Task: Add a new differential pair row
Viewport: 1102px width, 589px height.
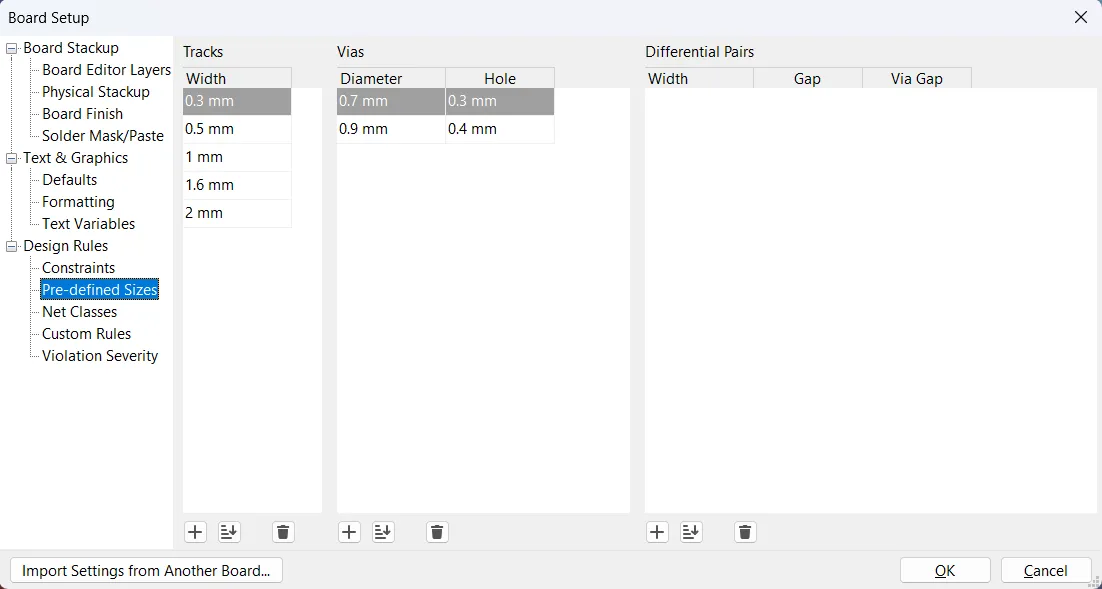Action: click(x=657, y=532)
